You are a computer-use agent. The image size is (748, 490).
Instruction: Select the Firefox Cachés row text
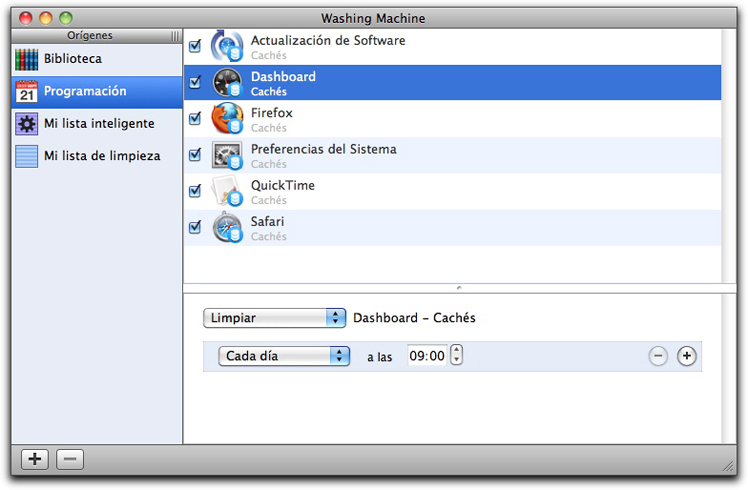pos(269,128)
